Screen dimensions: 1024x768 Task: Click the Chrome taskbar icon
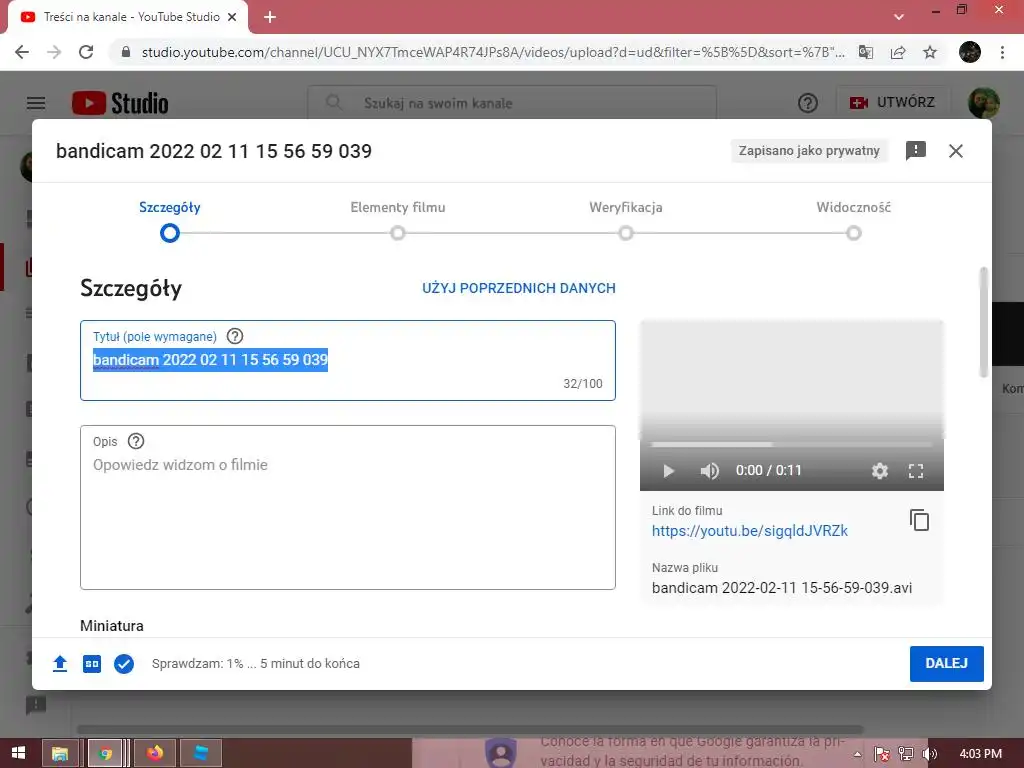pyautogui.click(x=105, y=754)
